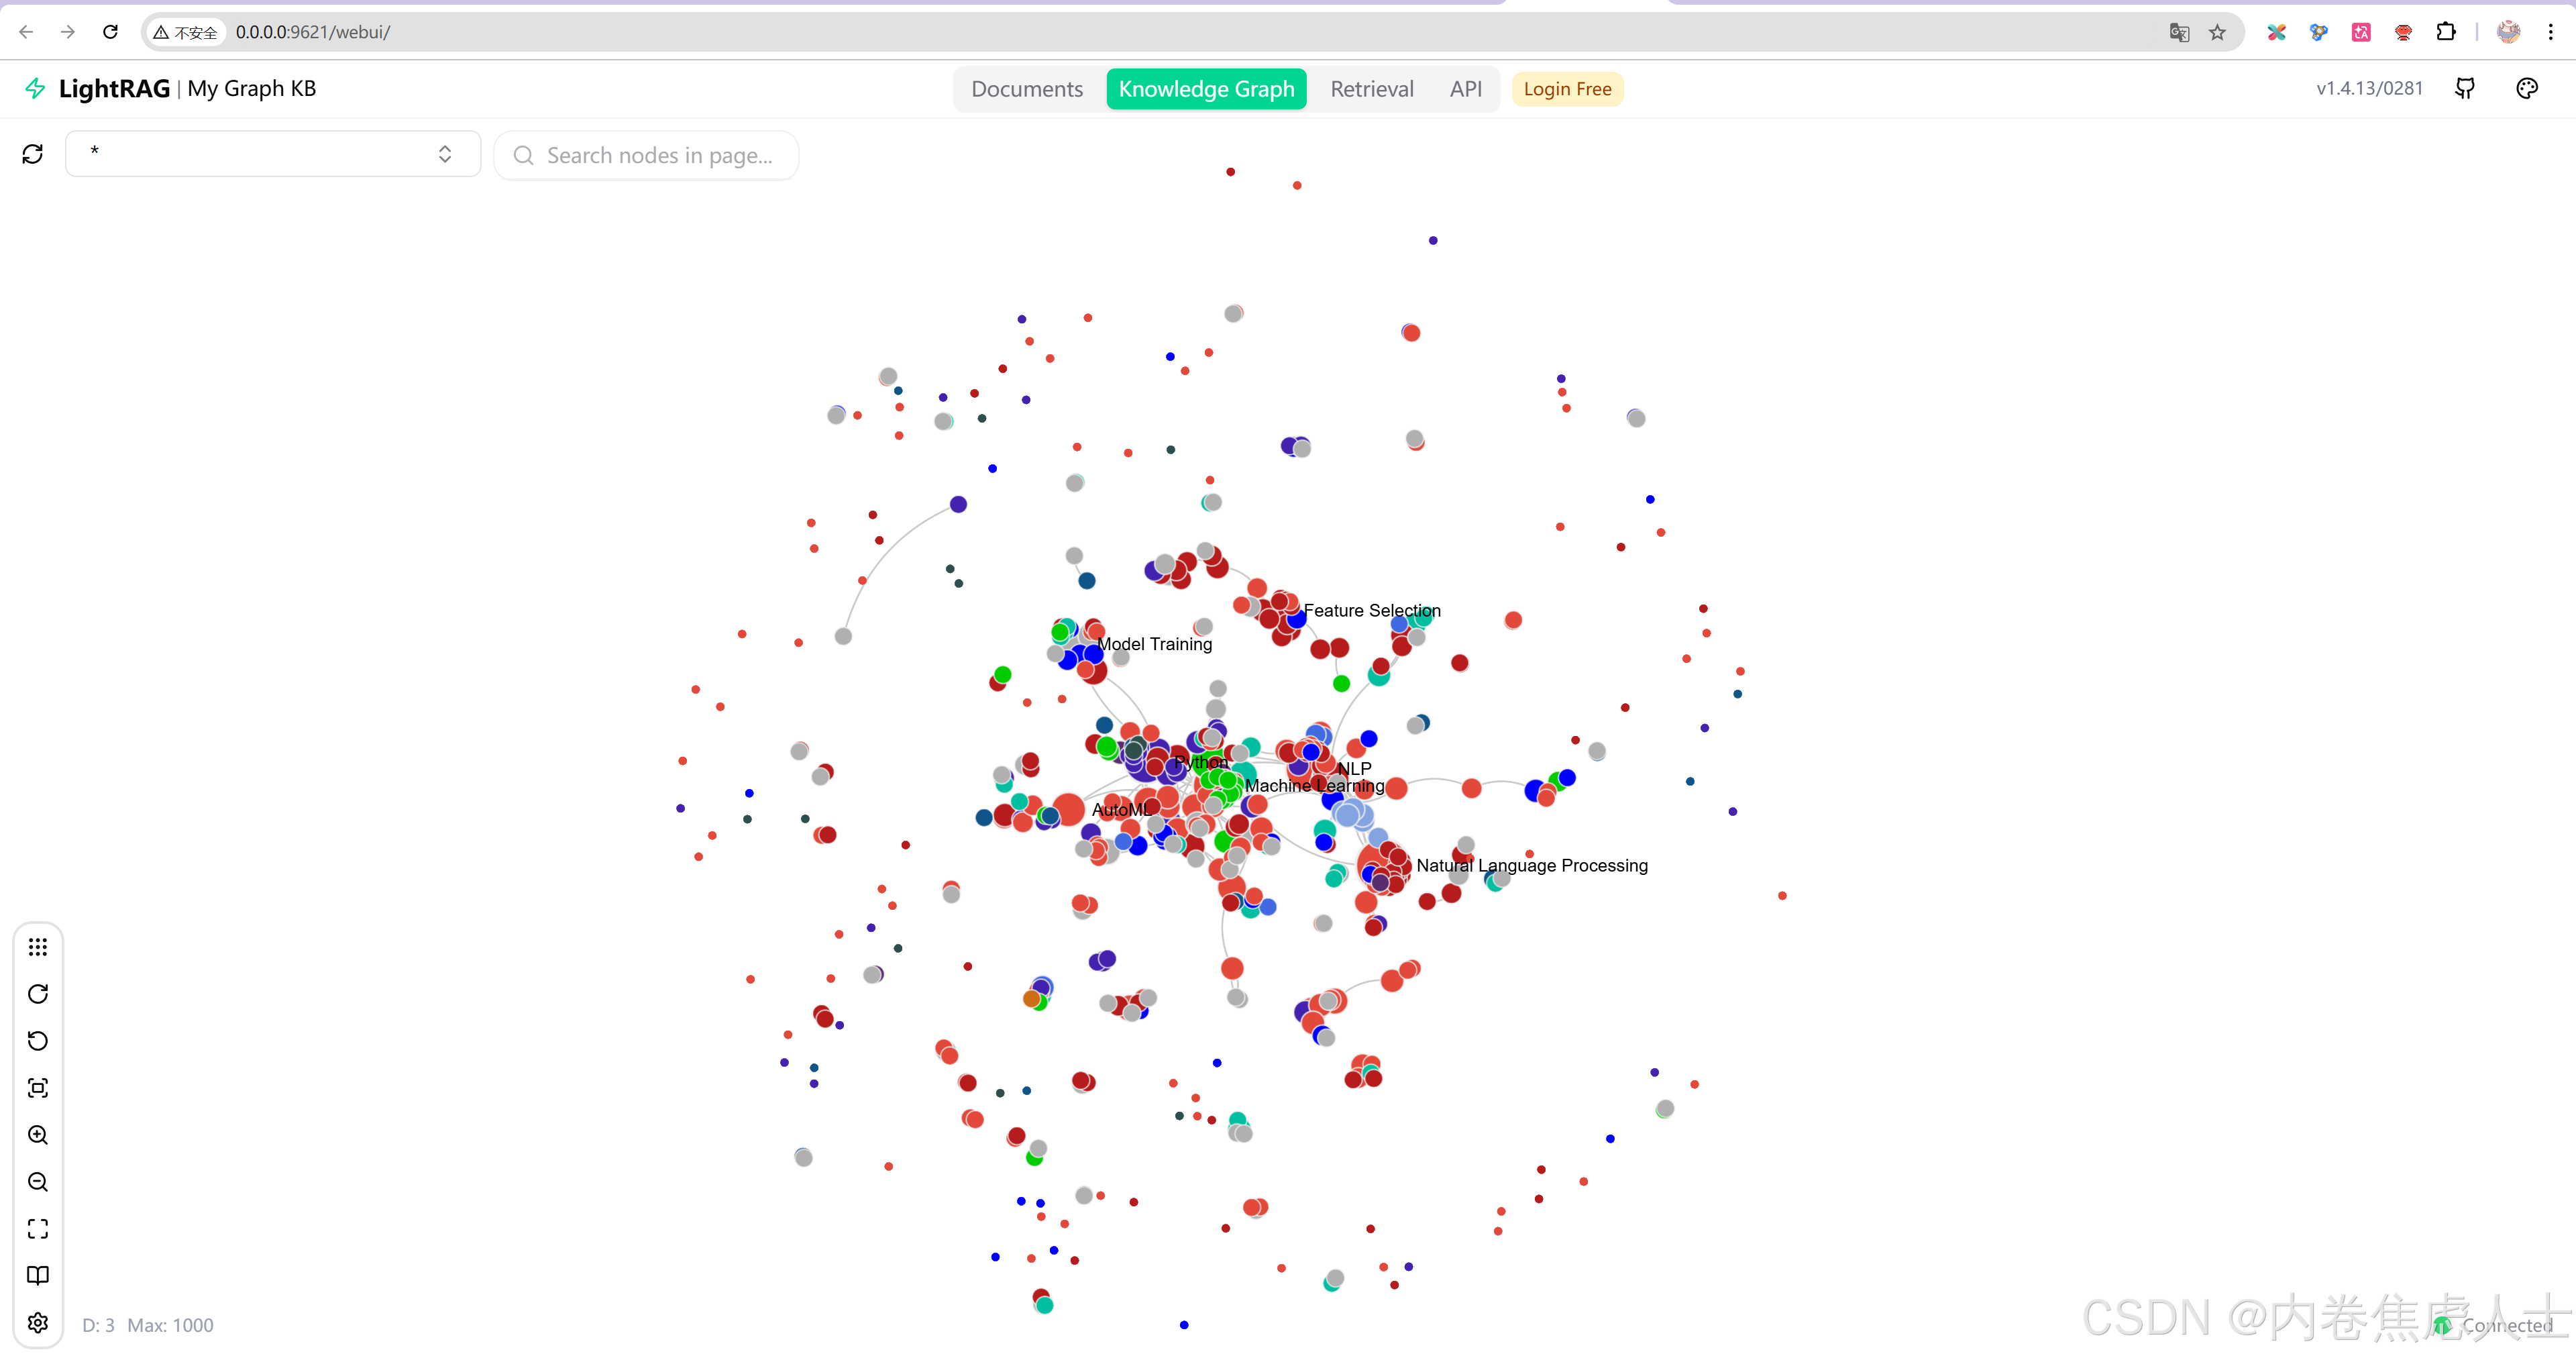Image resolution: width=2576 pixels, height=1360 pixels.
Task: Click the Login Free button
Action: point(1566,89)
